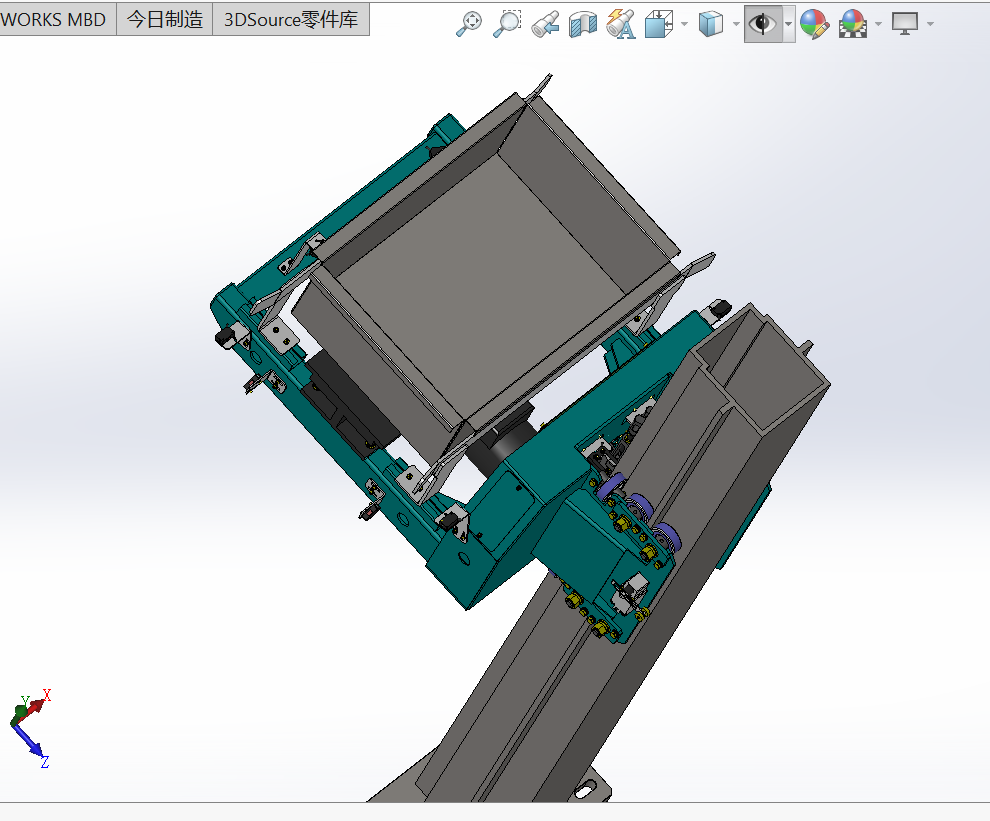This screenshot has height=821, width=990.
Task: Expand the Hide/Show Items dropdown arrow
Action: click(x=789, y=24)
